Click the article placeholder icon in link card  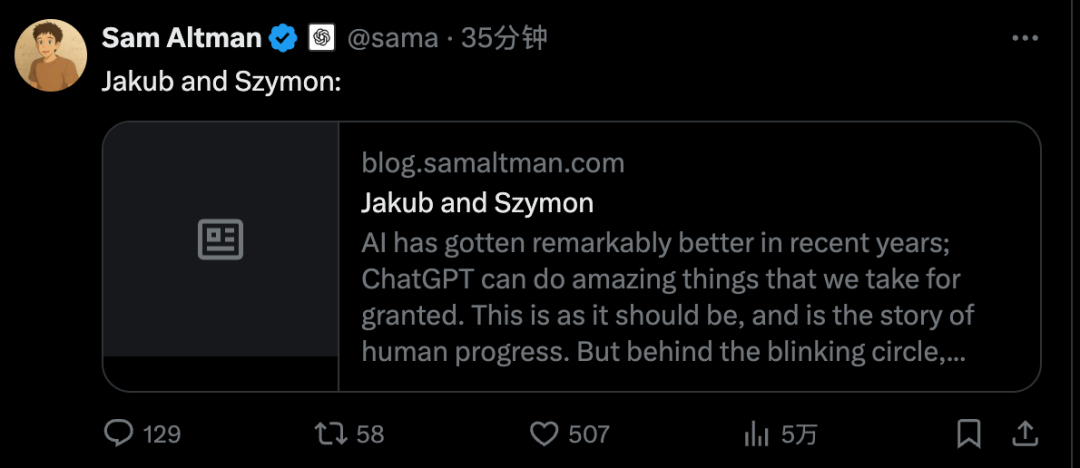pyautogui.click(x=220, y=240)
